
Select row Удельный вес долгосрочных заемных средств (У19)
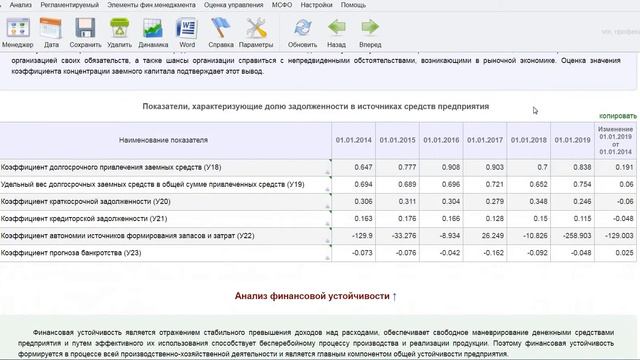point(318,184)
